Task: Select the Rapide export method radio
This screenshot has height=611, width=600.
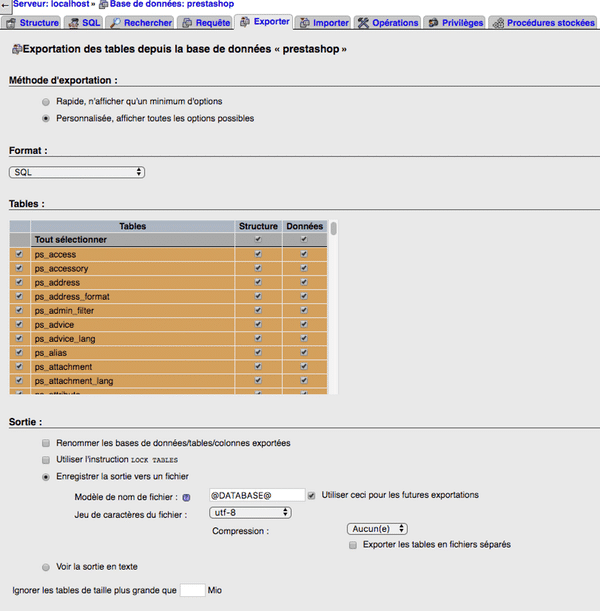Action: click(46, 102)
